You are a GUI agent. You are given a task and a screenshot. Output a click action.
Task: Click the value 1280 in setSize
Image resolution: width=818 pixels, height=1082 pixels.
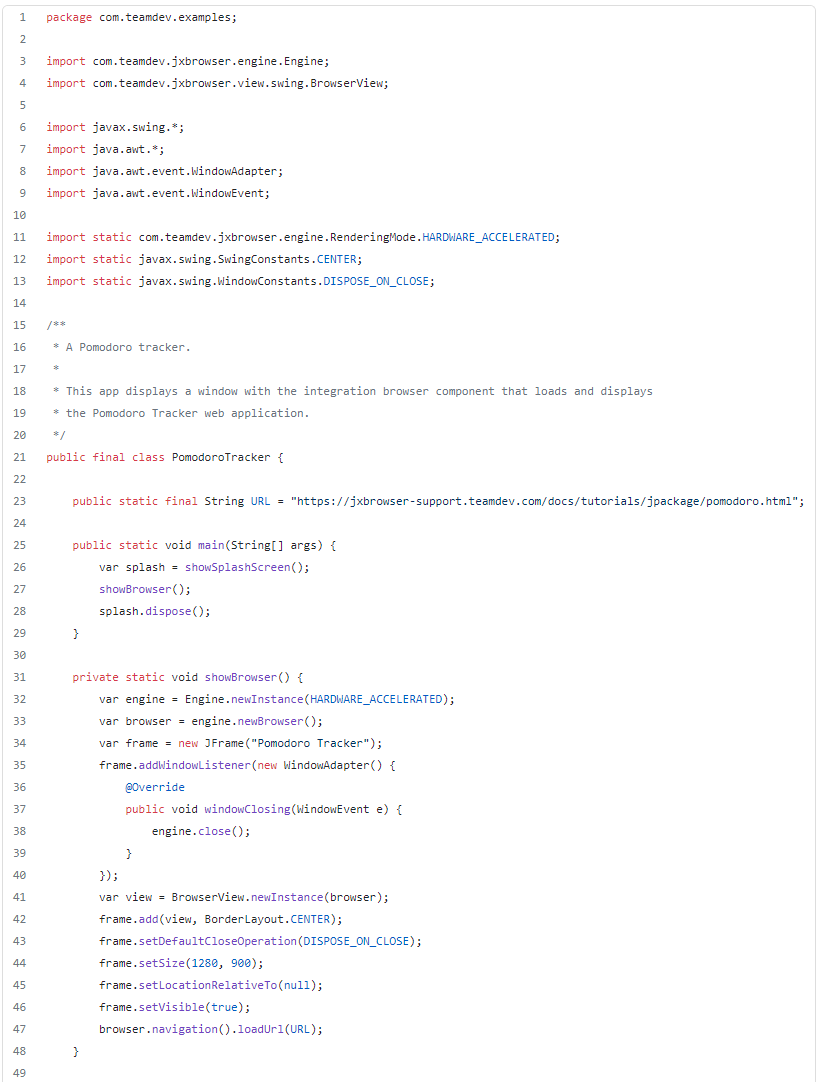(x=204, y=964)
